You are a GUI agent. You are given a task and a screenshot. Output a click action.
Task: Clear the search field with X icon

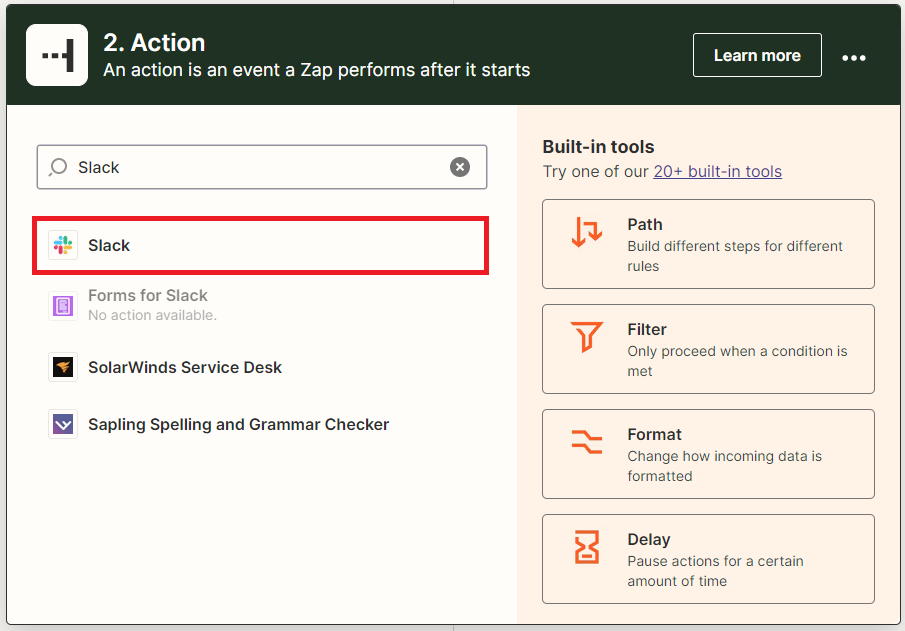(460, 167)
